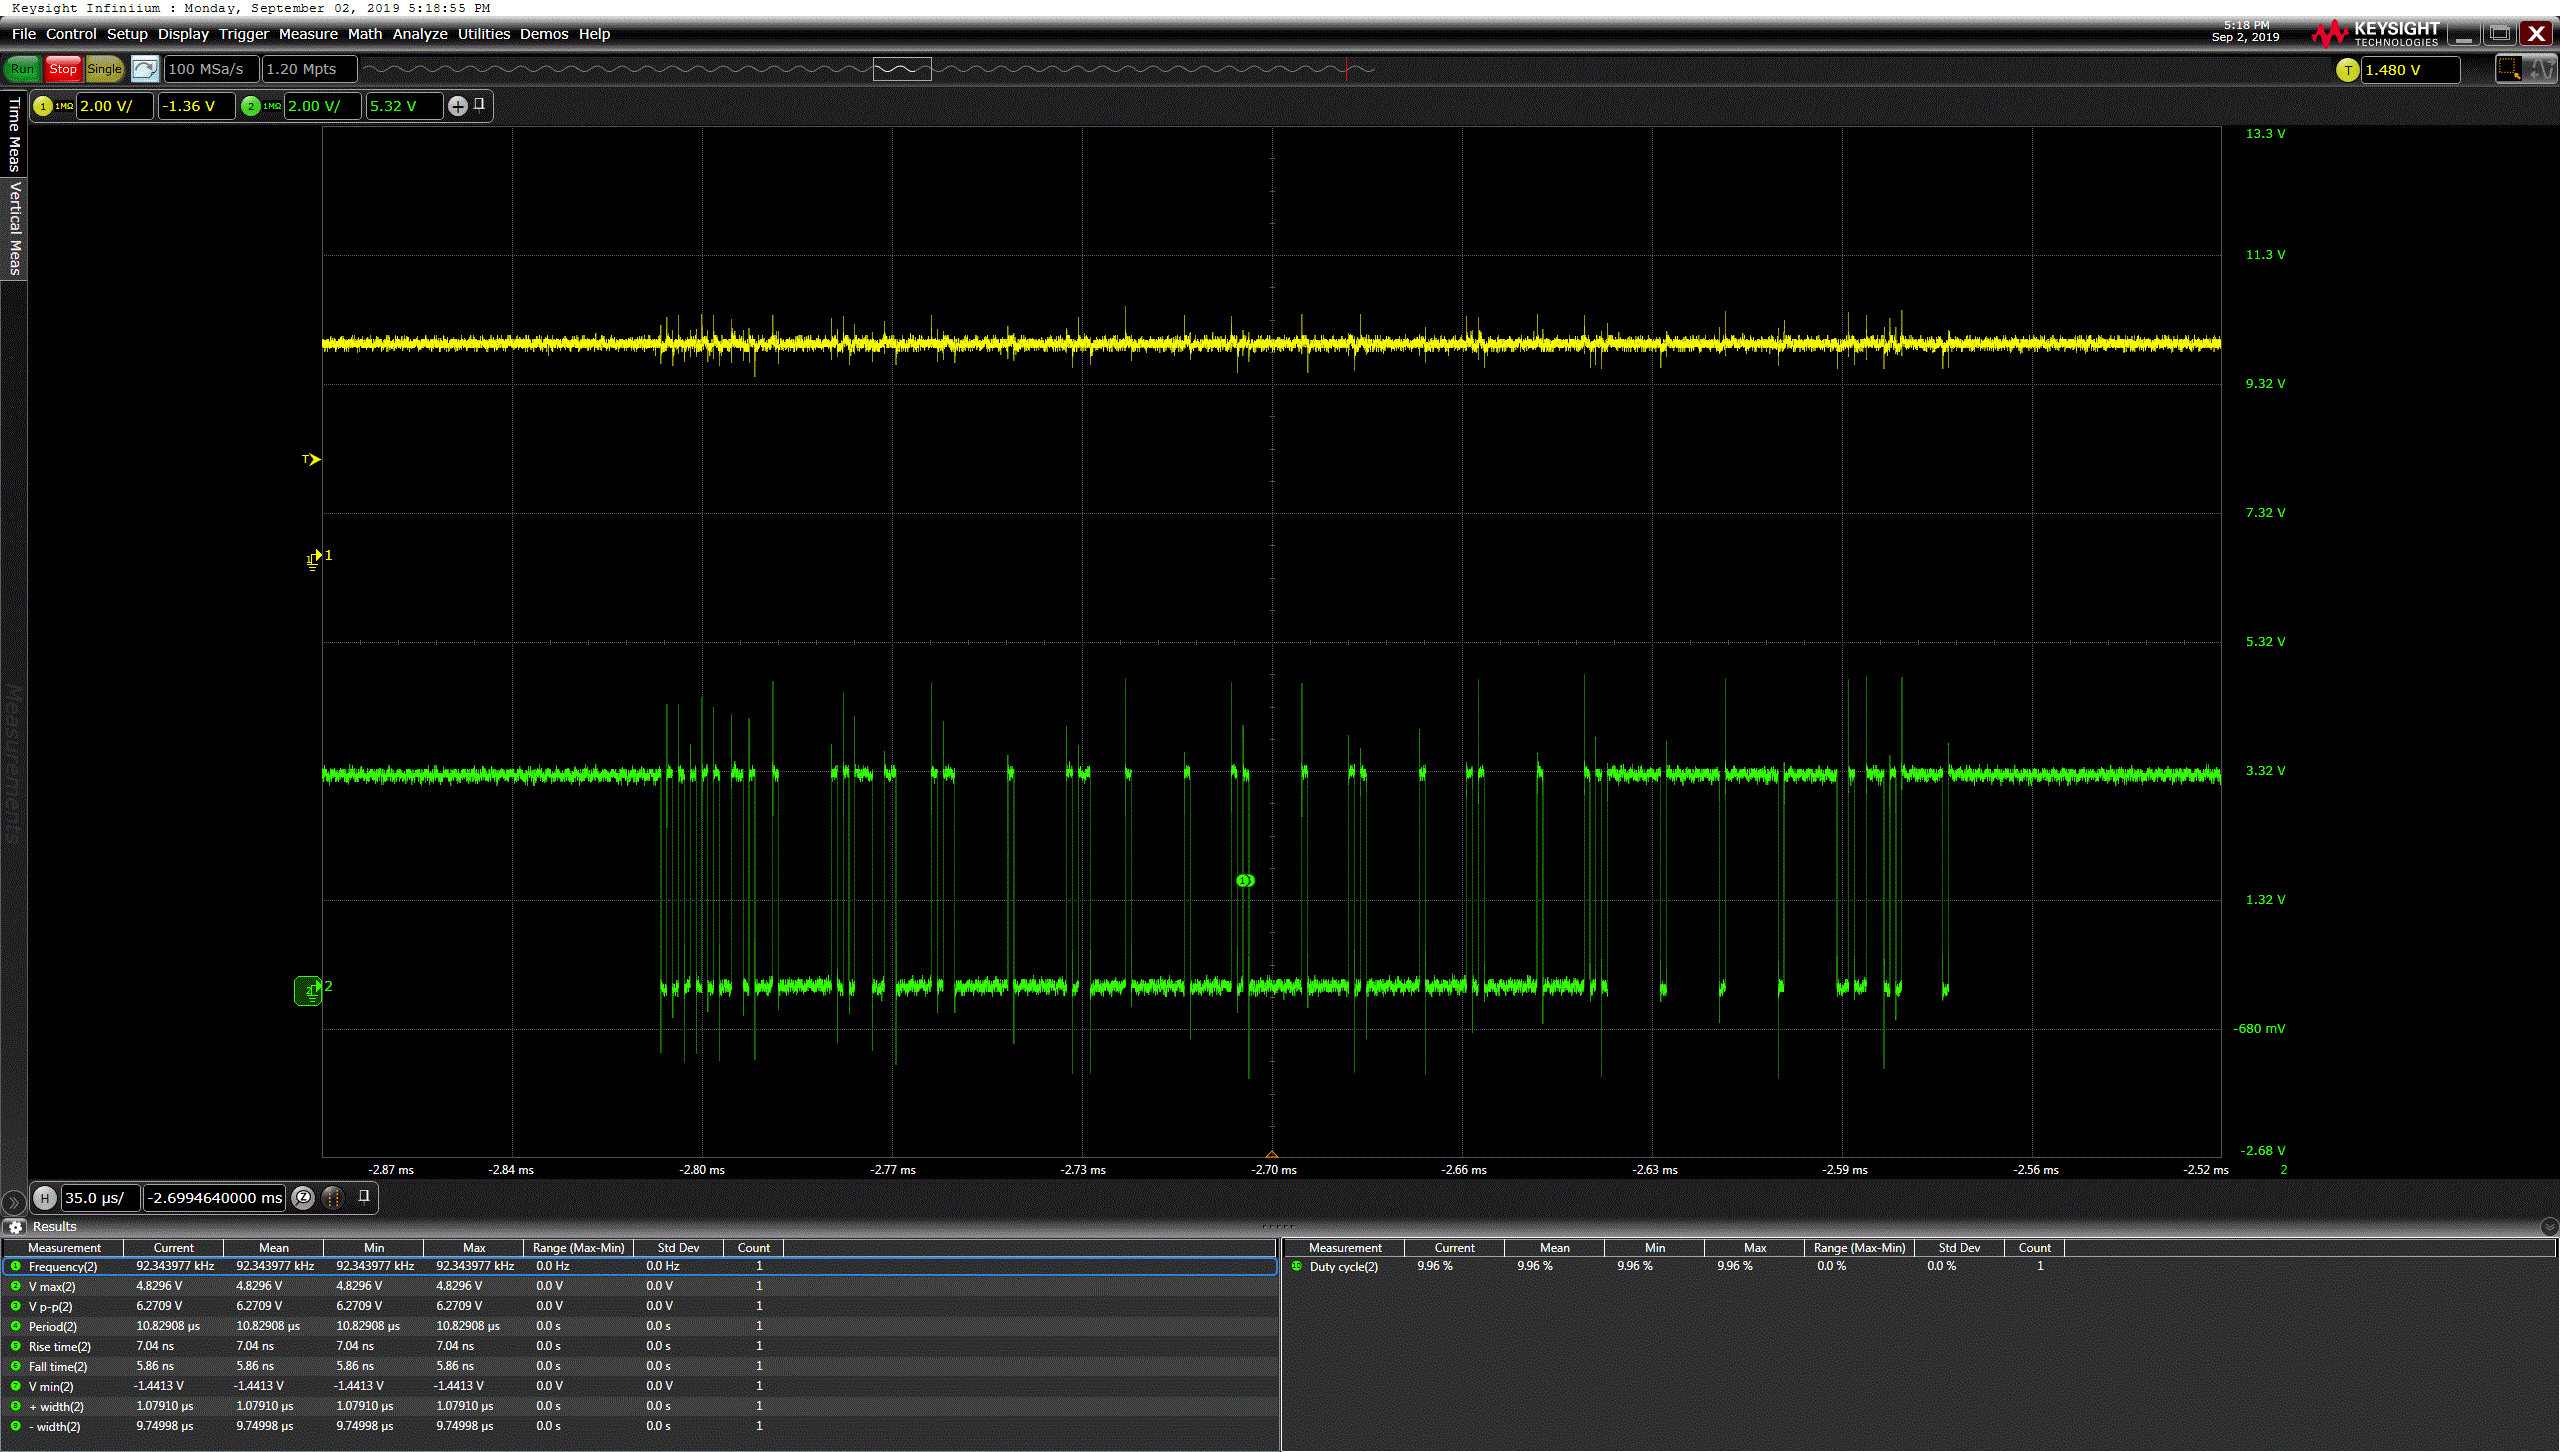Click the red Stop button
The height and width of the screenshot is (1452, 2560).
(63, 69)
